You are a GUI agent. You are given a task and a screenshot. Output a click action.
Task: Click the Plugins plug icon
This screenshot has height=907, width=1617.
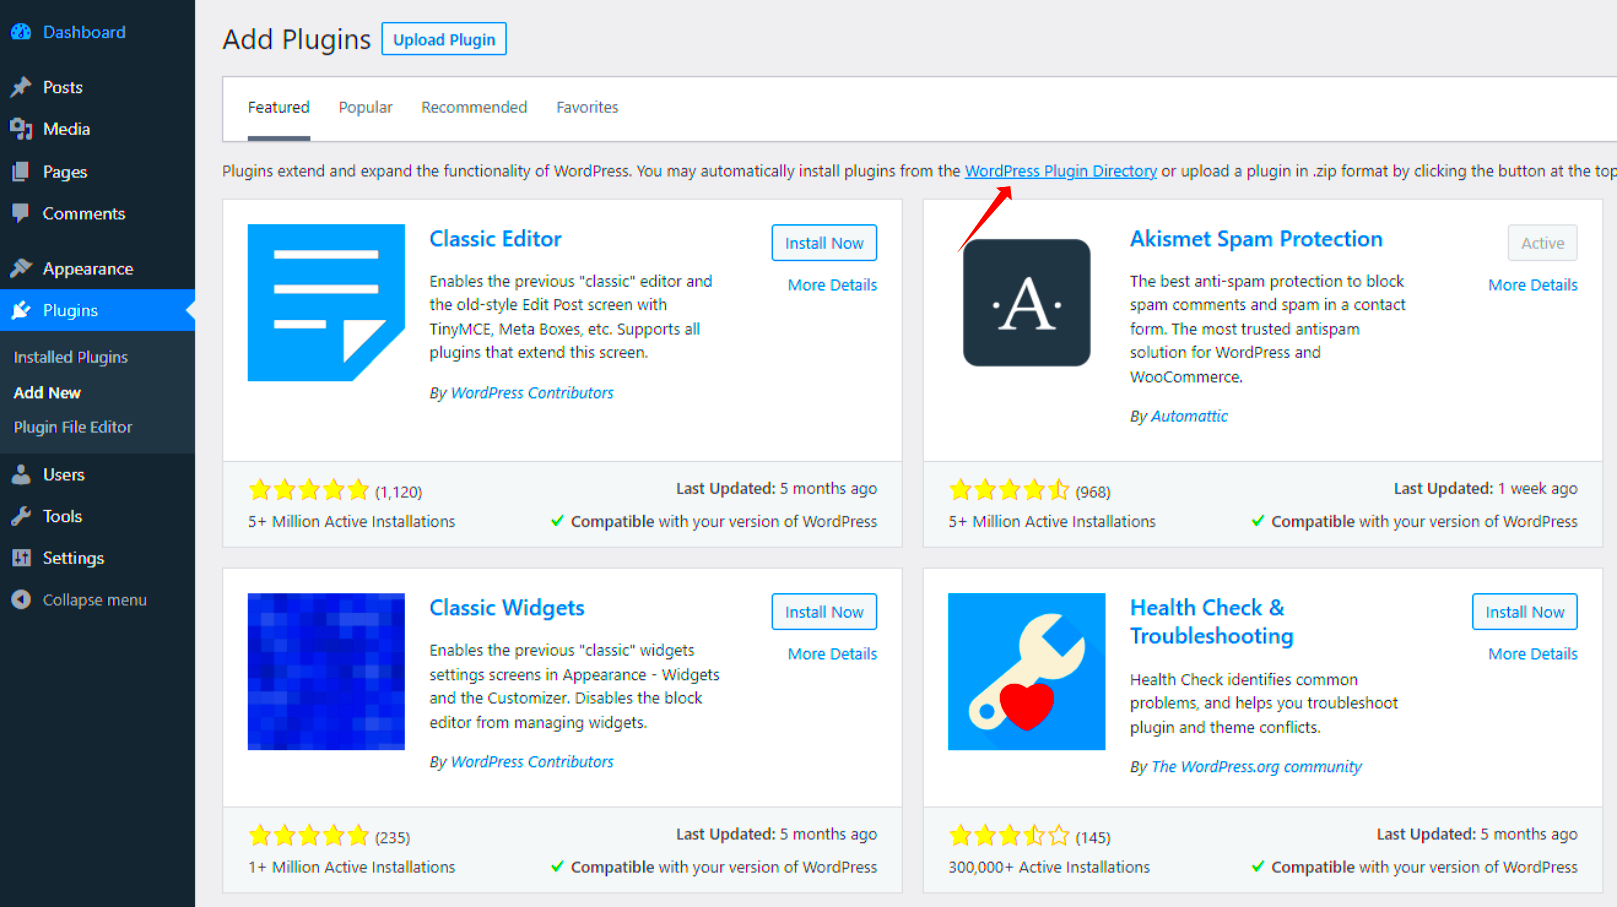[x=21, y=310]
